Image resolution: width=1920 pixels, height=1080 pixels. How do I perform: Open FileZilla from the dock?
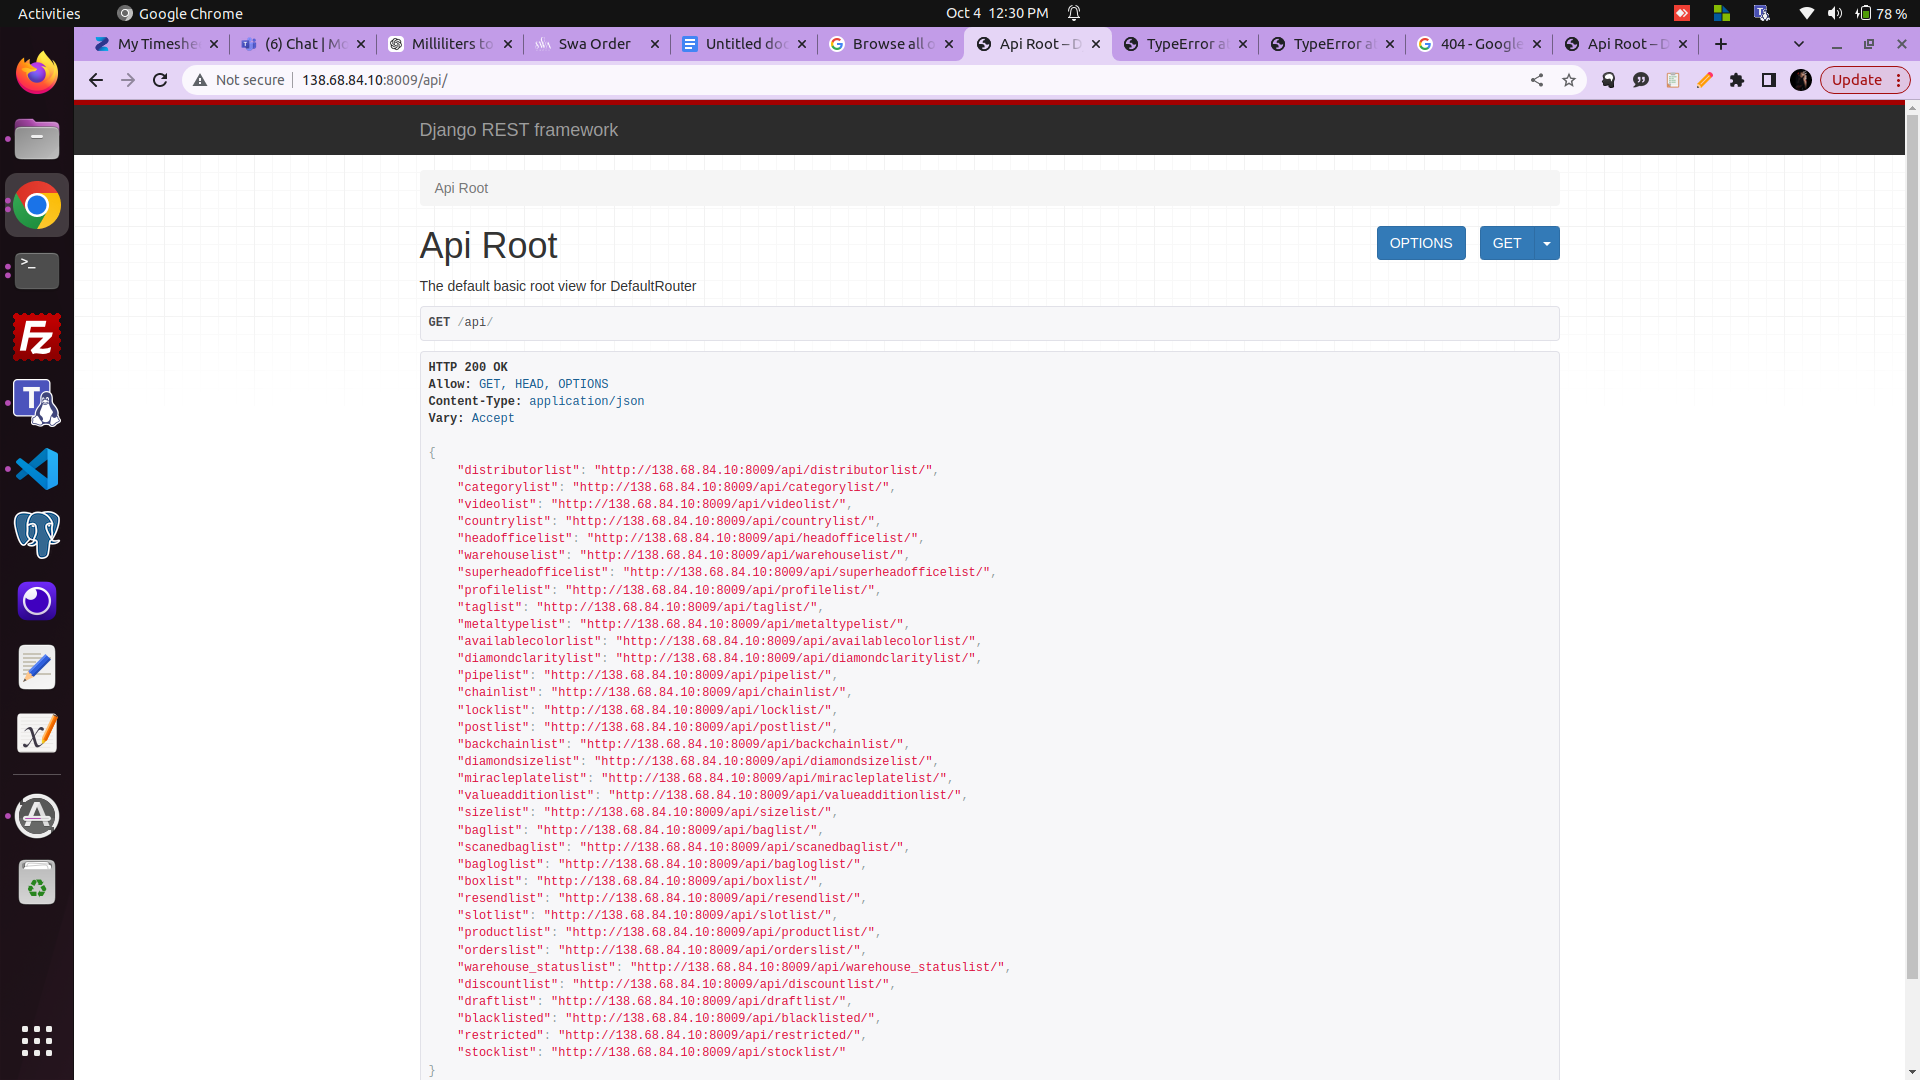click(37, 338)
